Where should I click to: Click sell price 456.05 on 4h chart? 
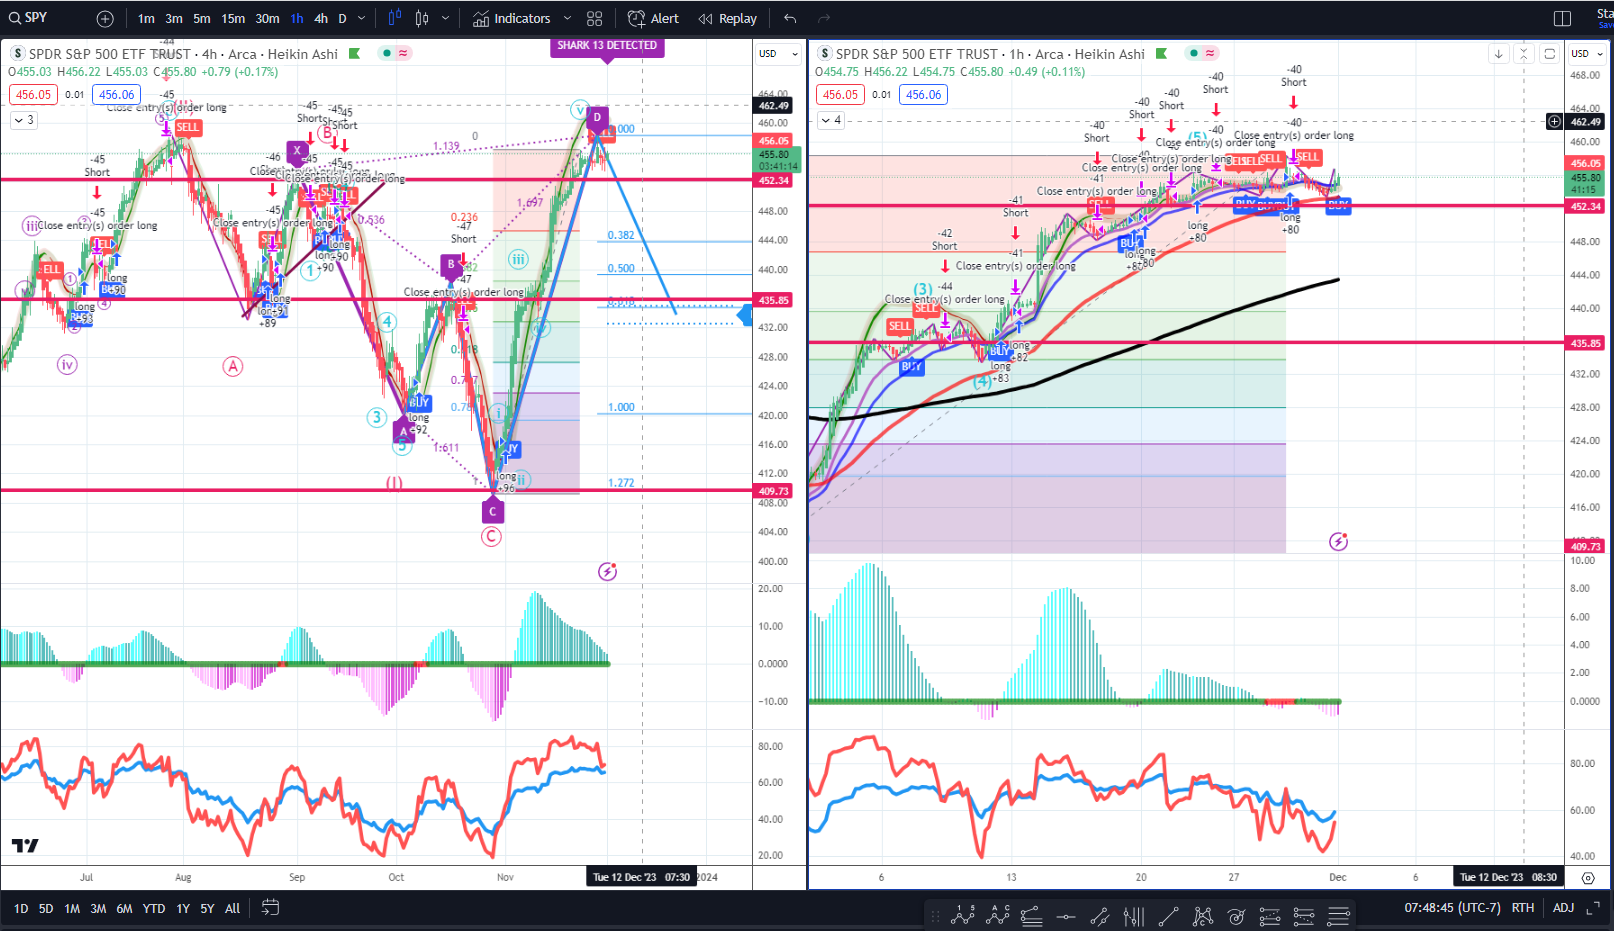pyautogui.click(x=33, y=95)
